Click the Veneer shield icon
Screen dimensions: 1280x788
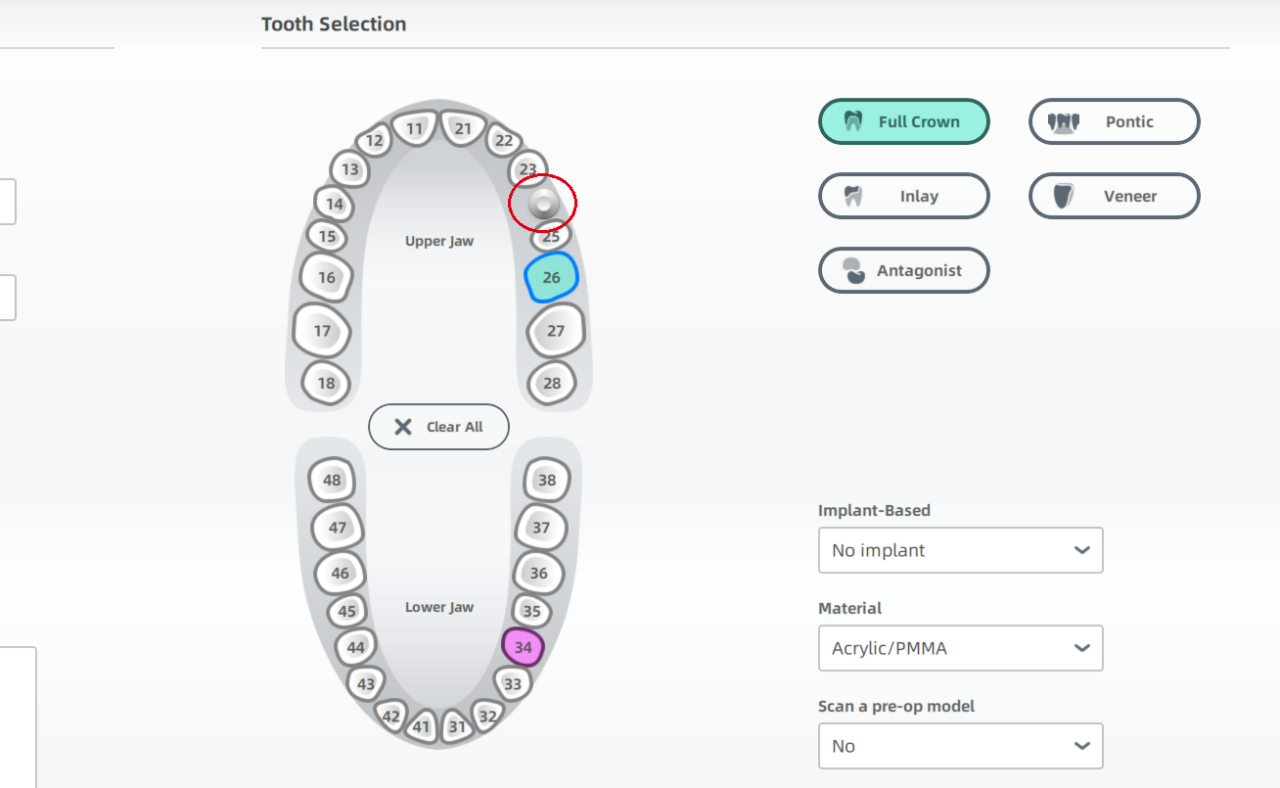pyautogui.click(x=1063, y=196)
